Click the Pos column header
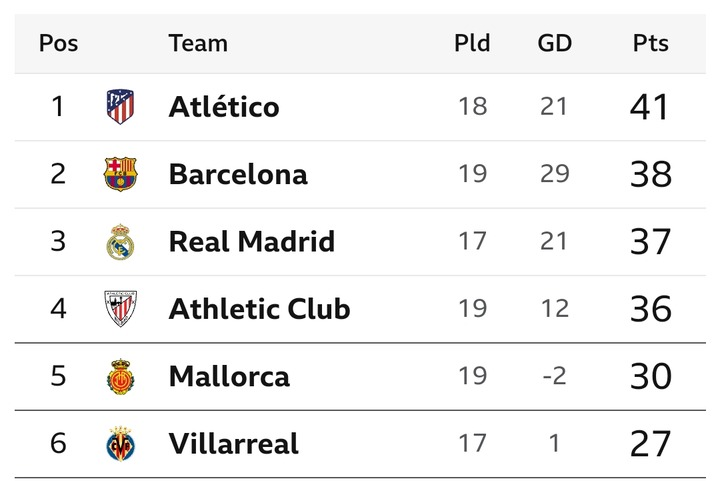This screenshot has height=481, width=720. pos(58,43)
